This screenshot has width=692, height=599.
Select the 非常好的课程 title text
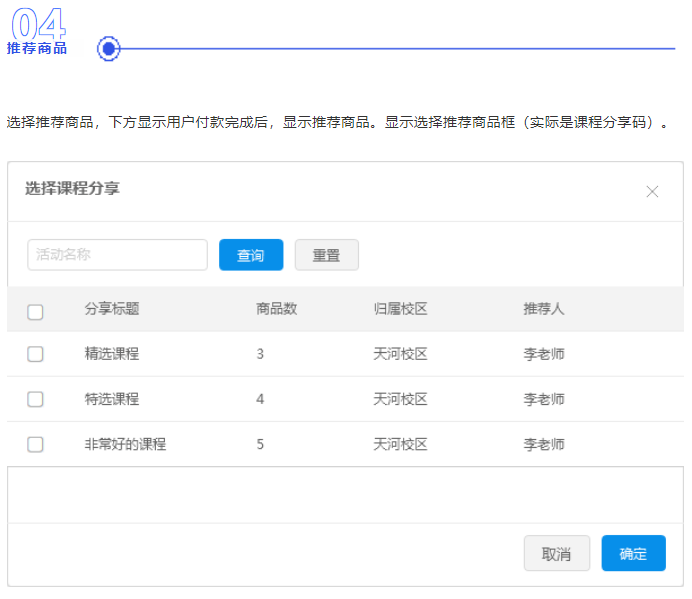click(x=125, y=444)
